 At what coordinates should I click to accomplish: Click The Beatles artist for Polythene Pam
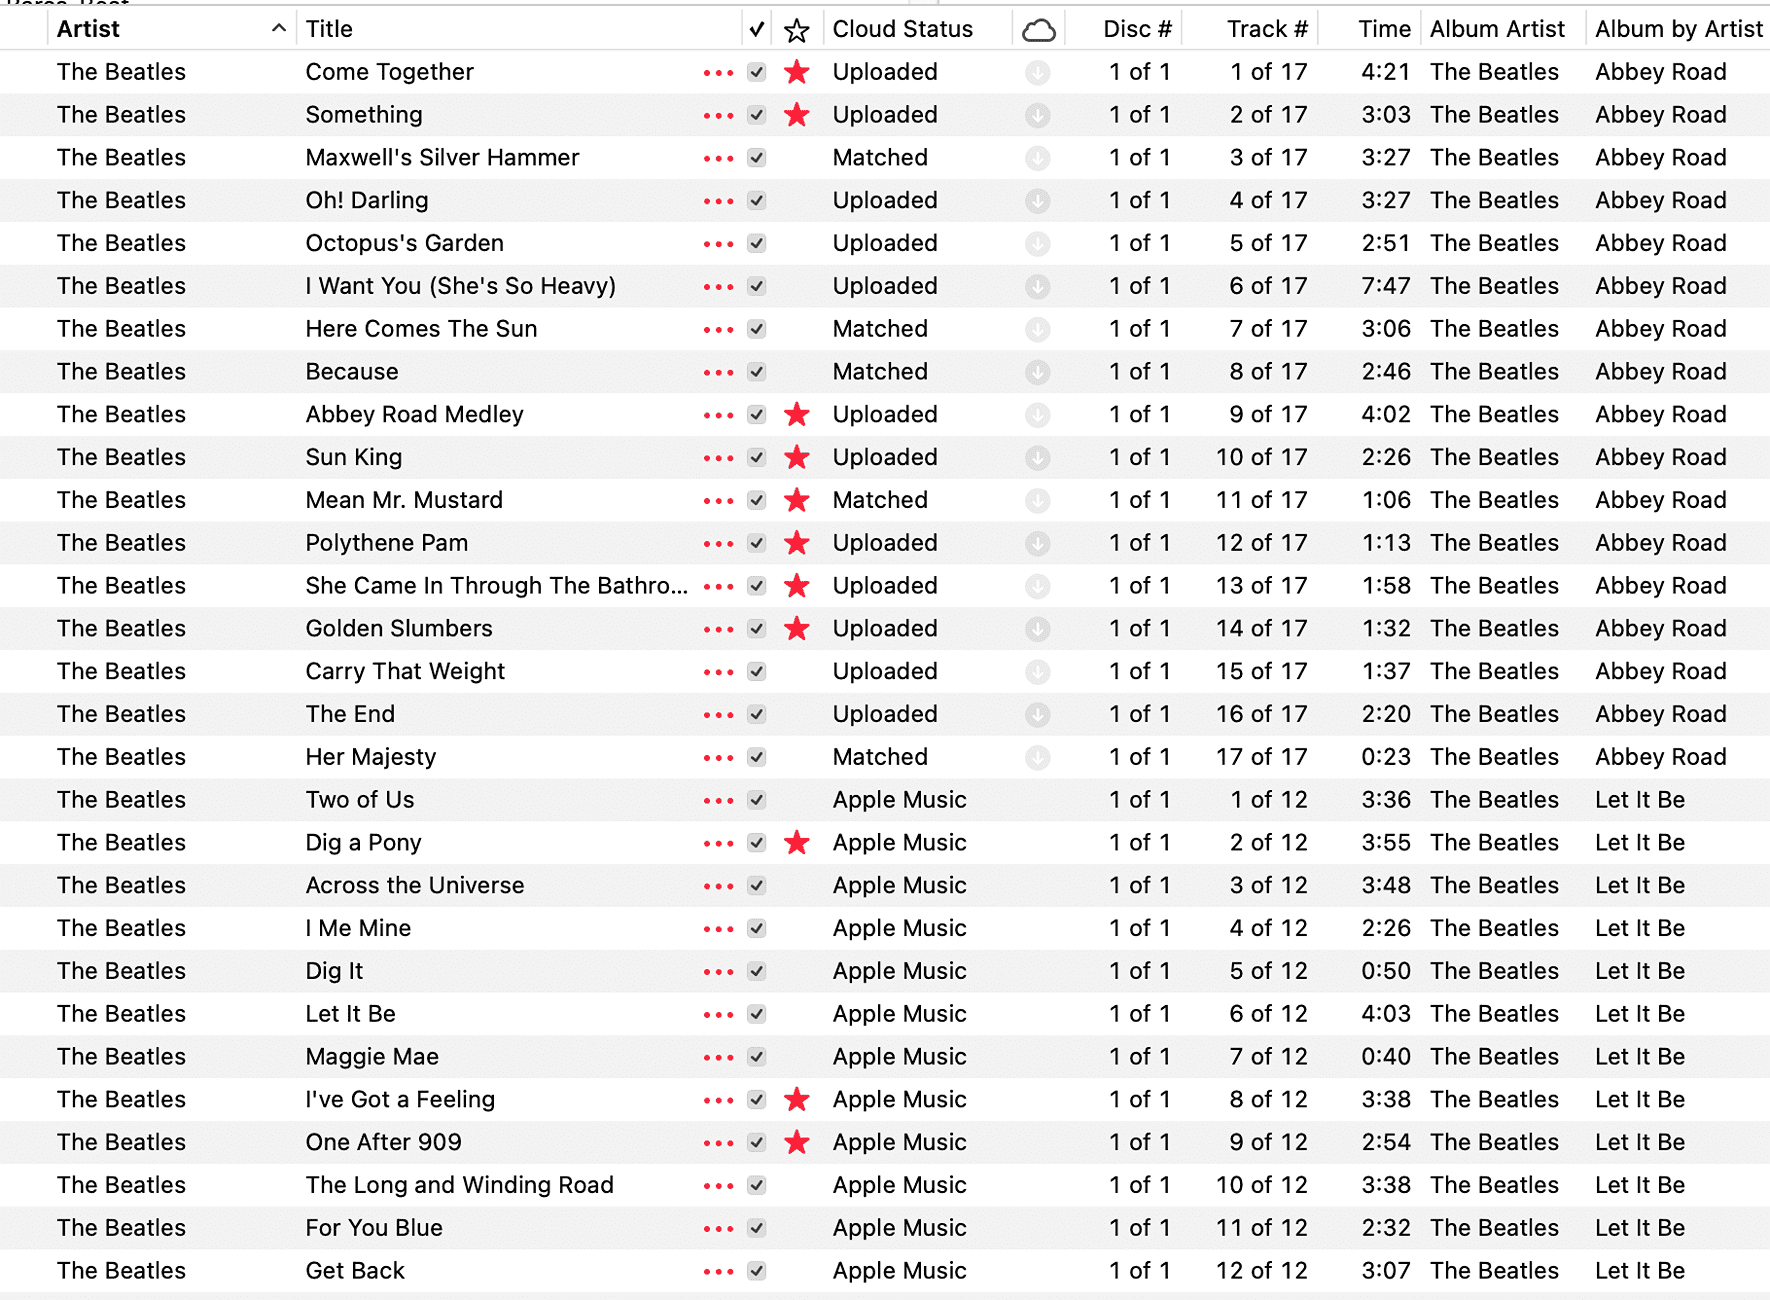tap(121, 543)
